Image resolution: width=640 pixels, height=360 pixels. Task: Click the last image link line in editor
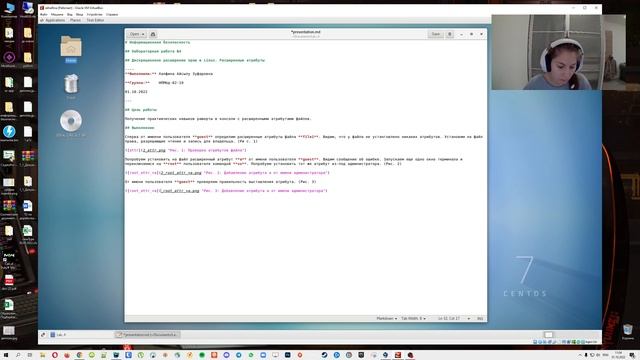pos(226,191)
